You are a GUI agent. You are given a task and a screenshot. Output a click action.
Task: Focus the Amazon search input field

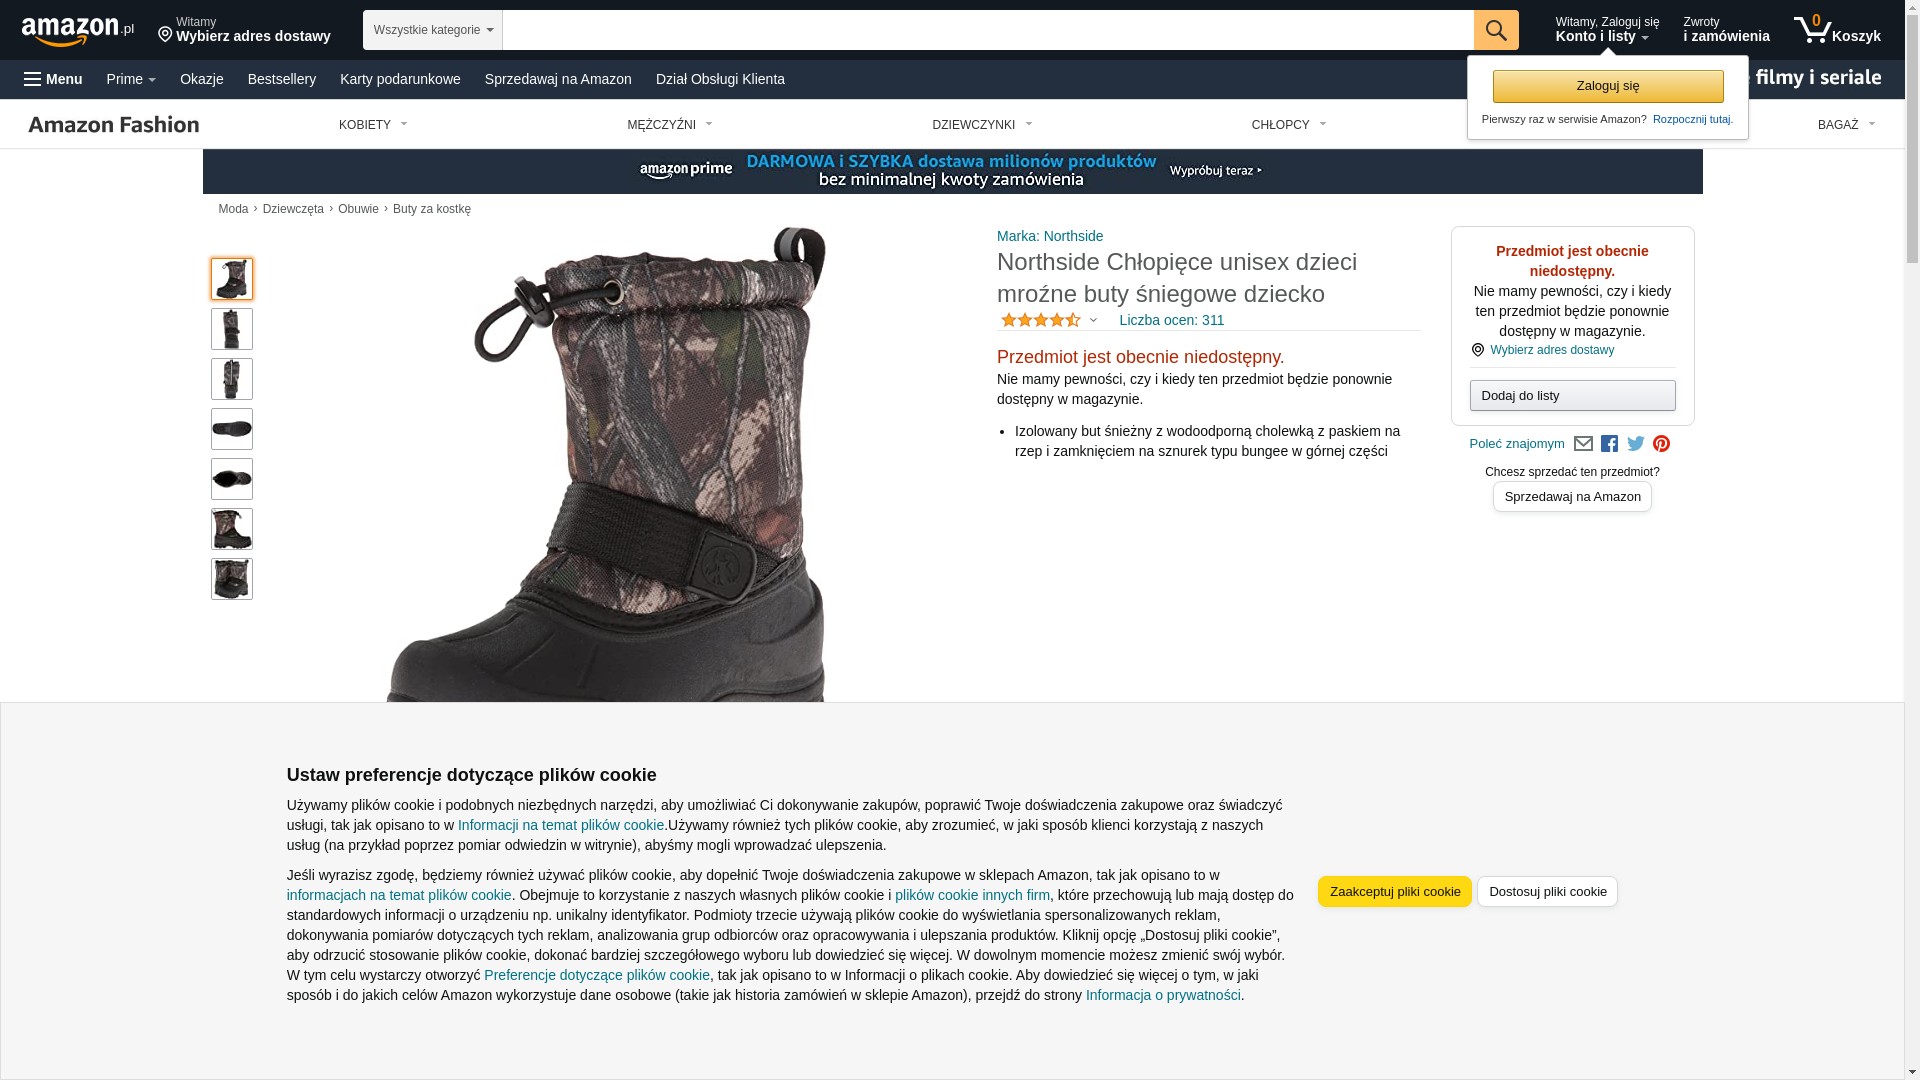988,30
